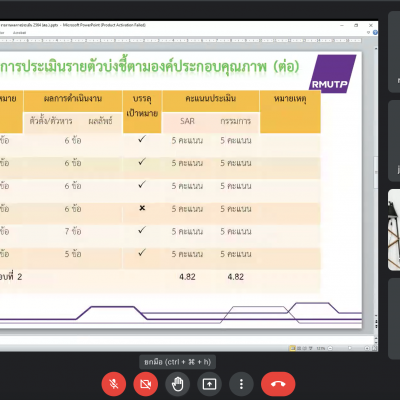The width and height of the screenshot is (400, 400).
Task: Click the zoom in plus button
Action: [367, 348]
